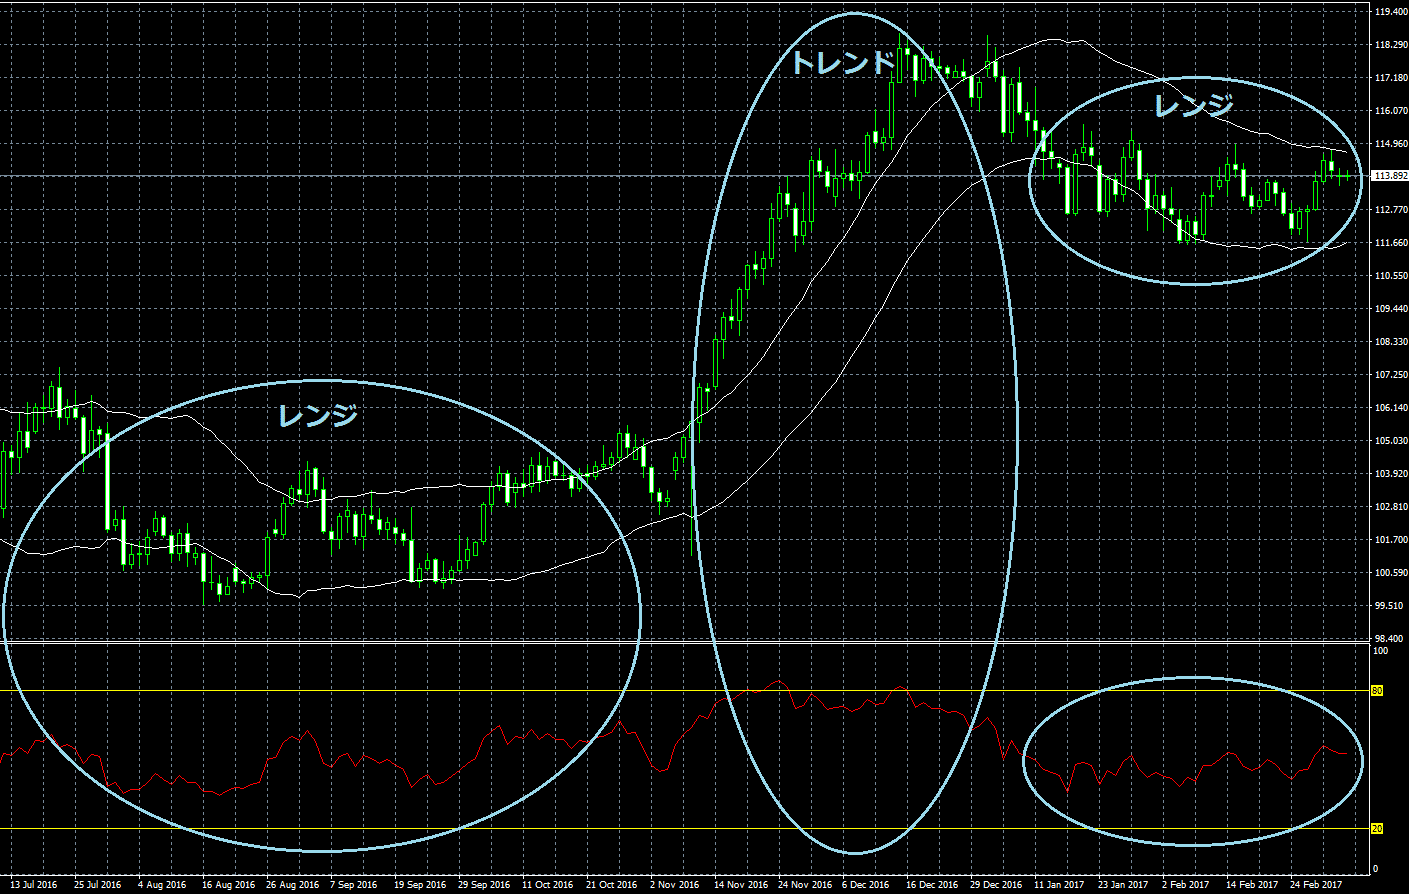Click the 6 Dec 2016 date label
Viewport: 1409px width, 894px height.
[865, 884]
